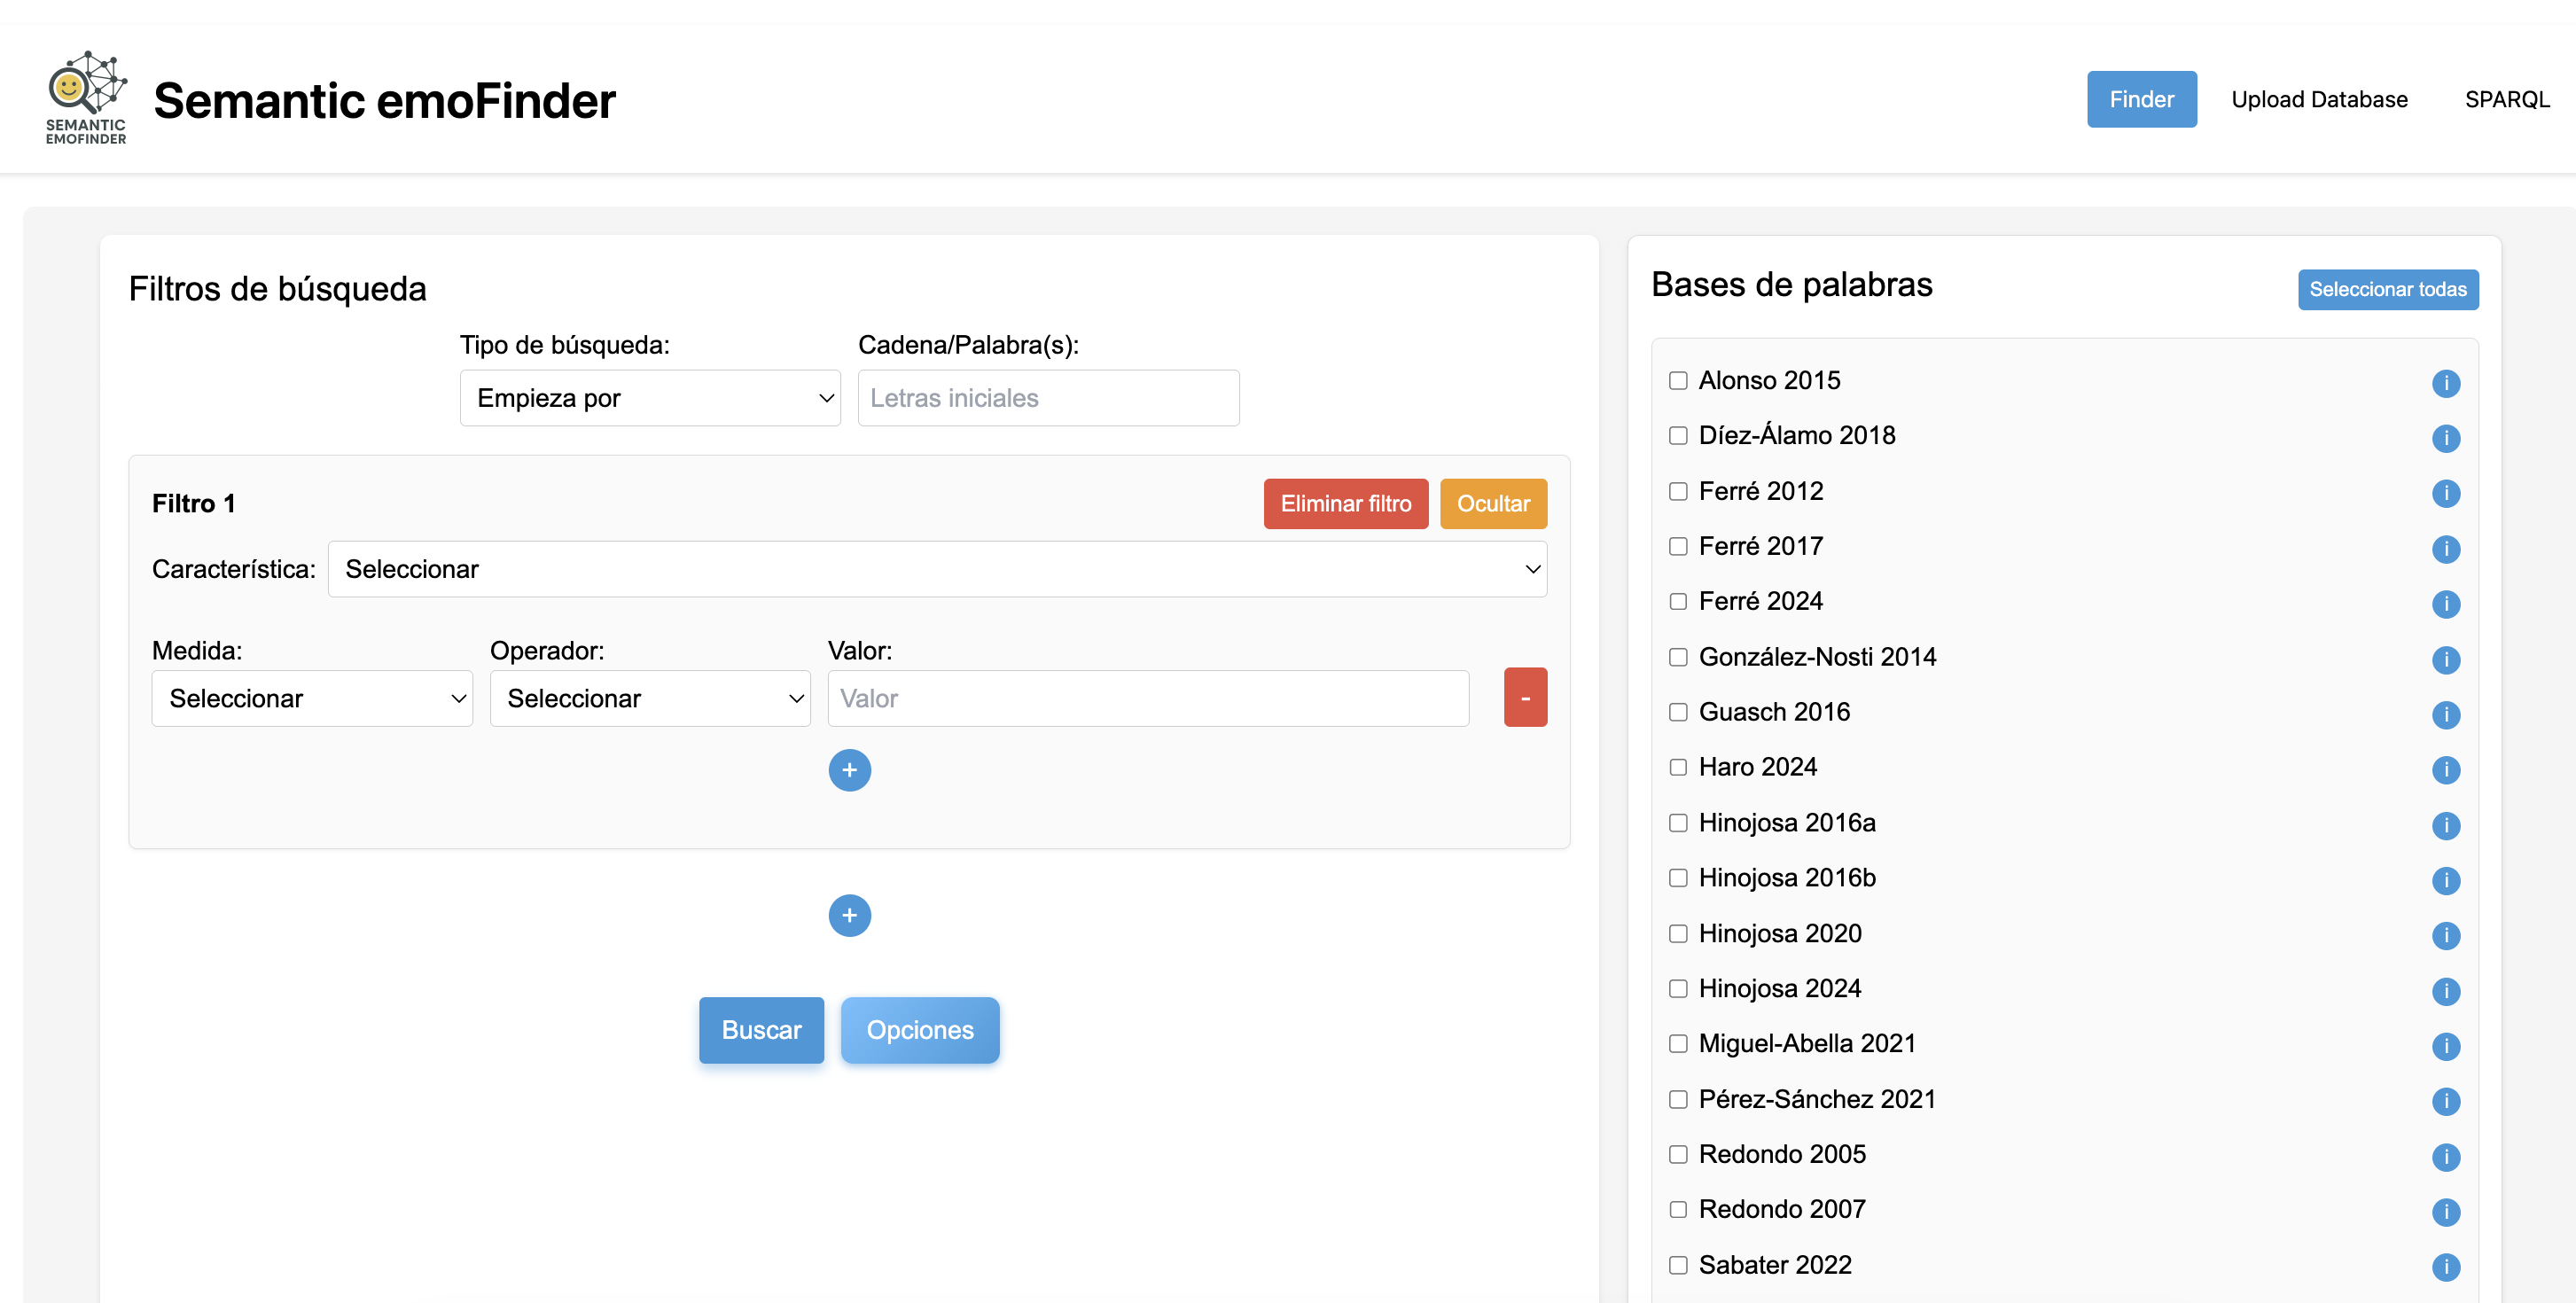View info for Hinojosa 2020 database

click(2445, 936)
